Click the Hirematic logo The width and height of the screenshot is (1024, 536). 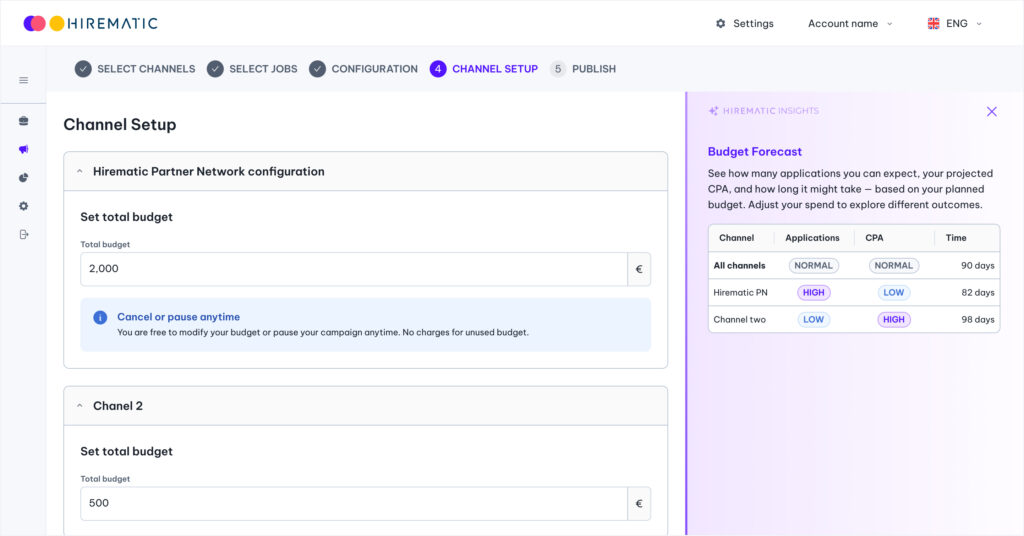tap(91, 24)
